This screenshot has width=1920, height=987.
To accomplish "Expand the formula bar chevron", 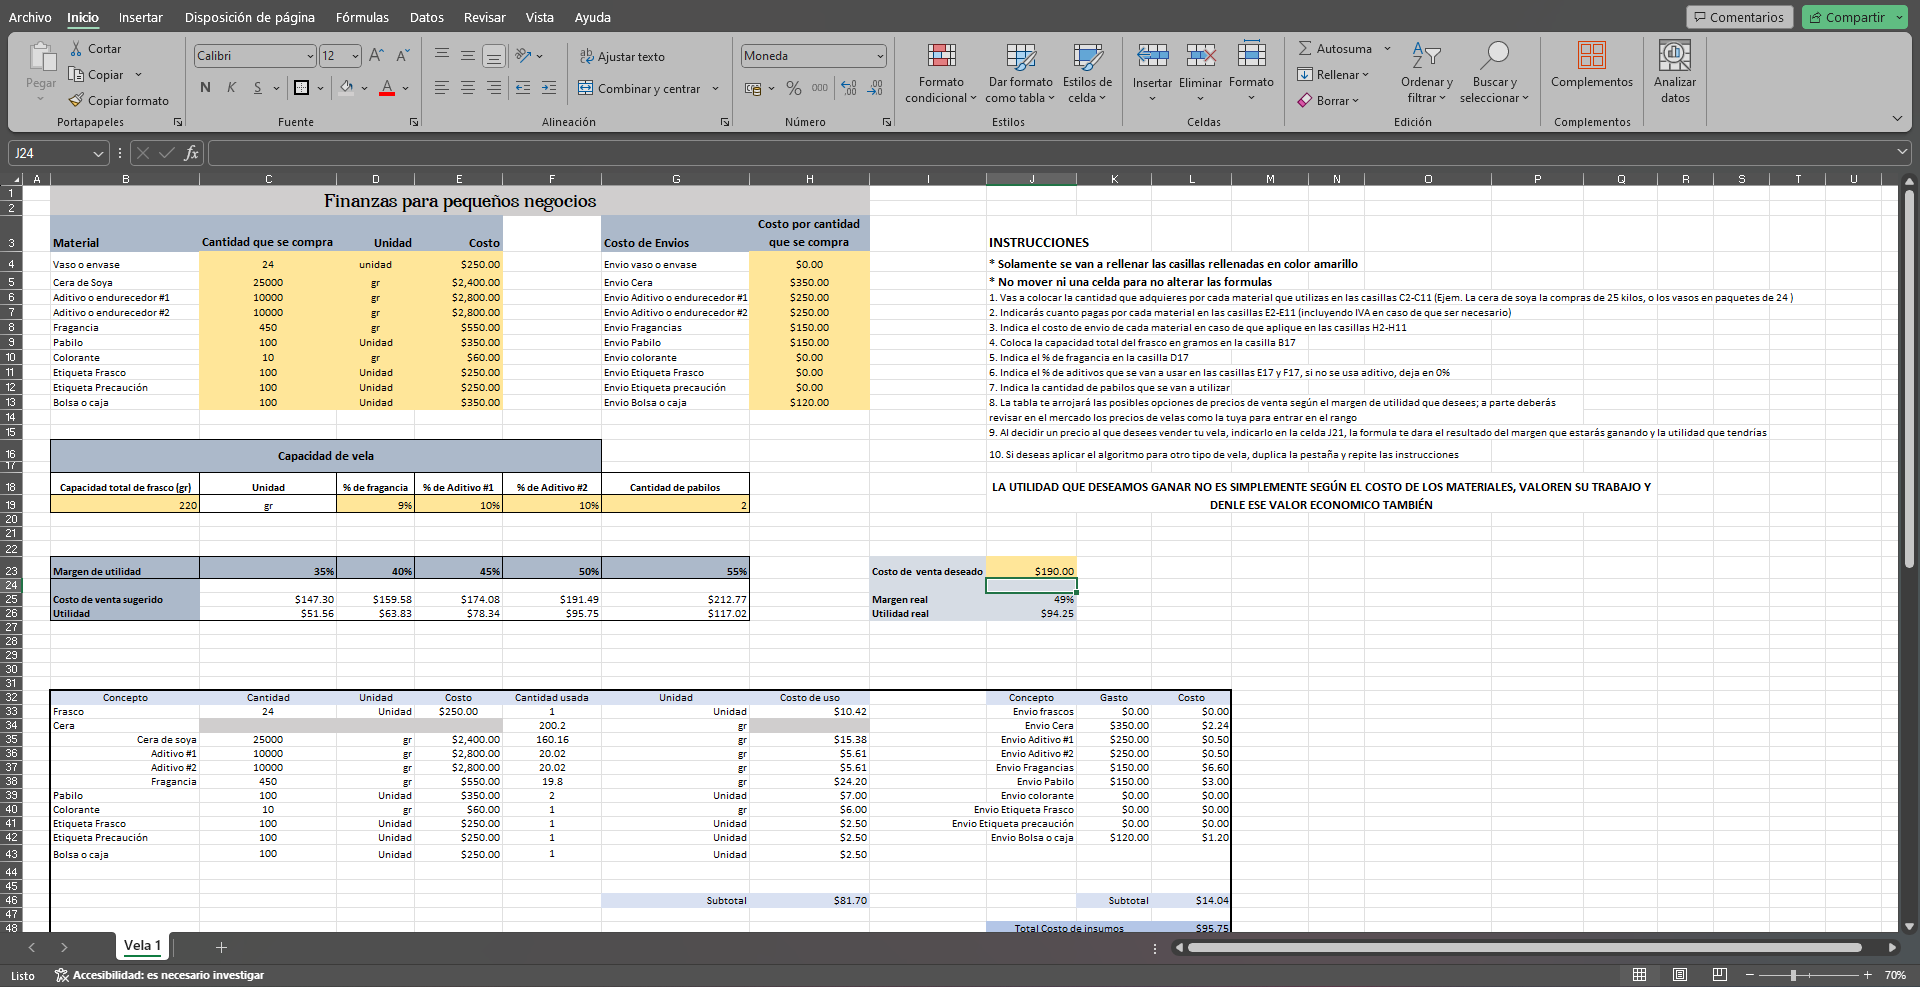I will pos(1901,152).
